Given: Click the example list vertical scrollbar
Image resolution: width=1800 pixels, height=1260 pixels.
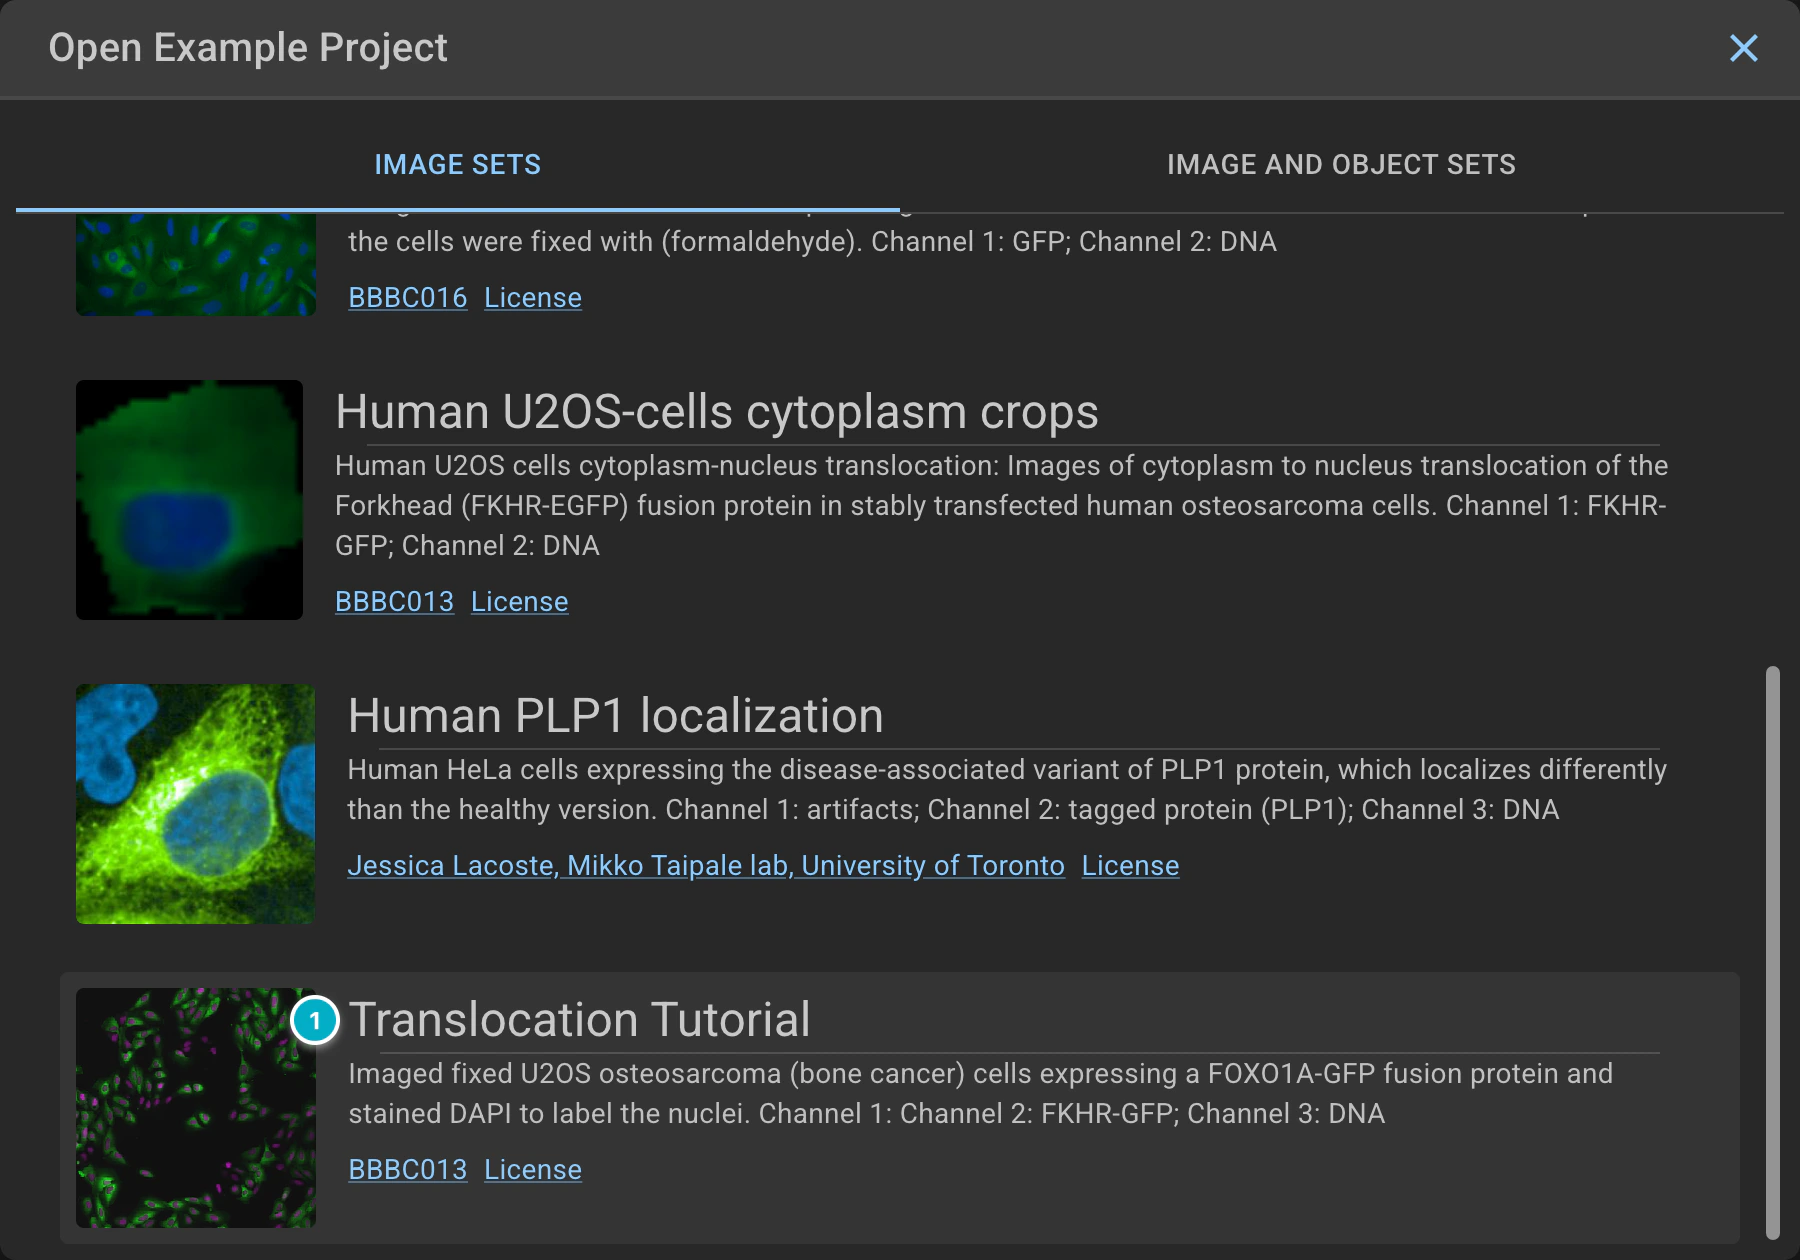Looking at the screenshot, I should [x=1773, y=952].
